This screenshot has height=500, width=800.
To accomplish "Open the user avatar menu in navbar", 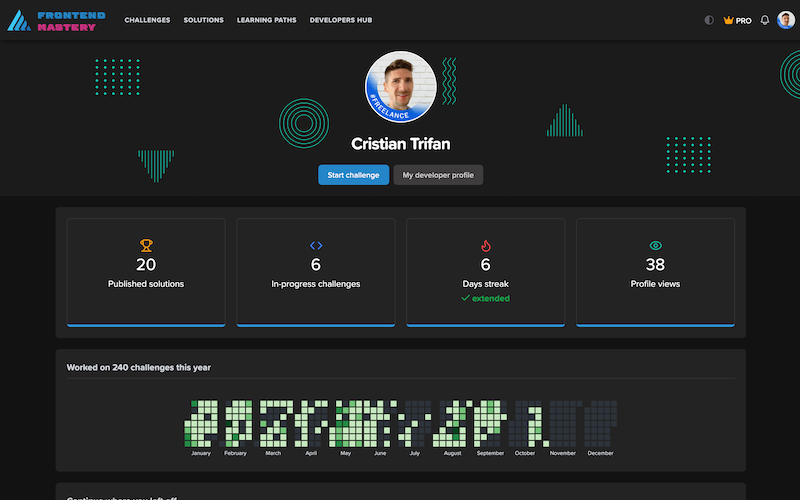I will [x=786, y=20].
